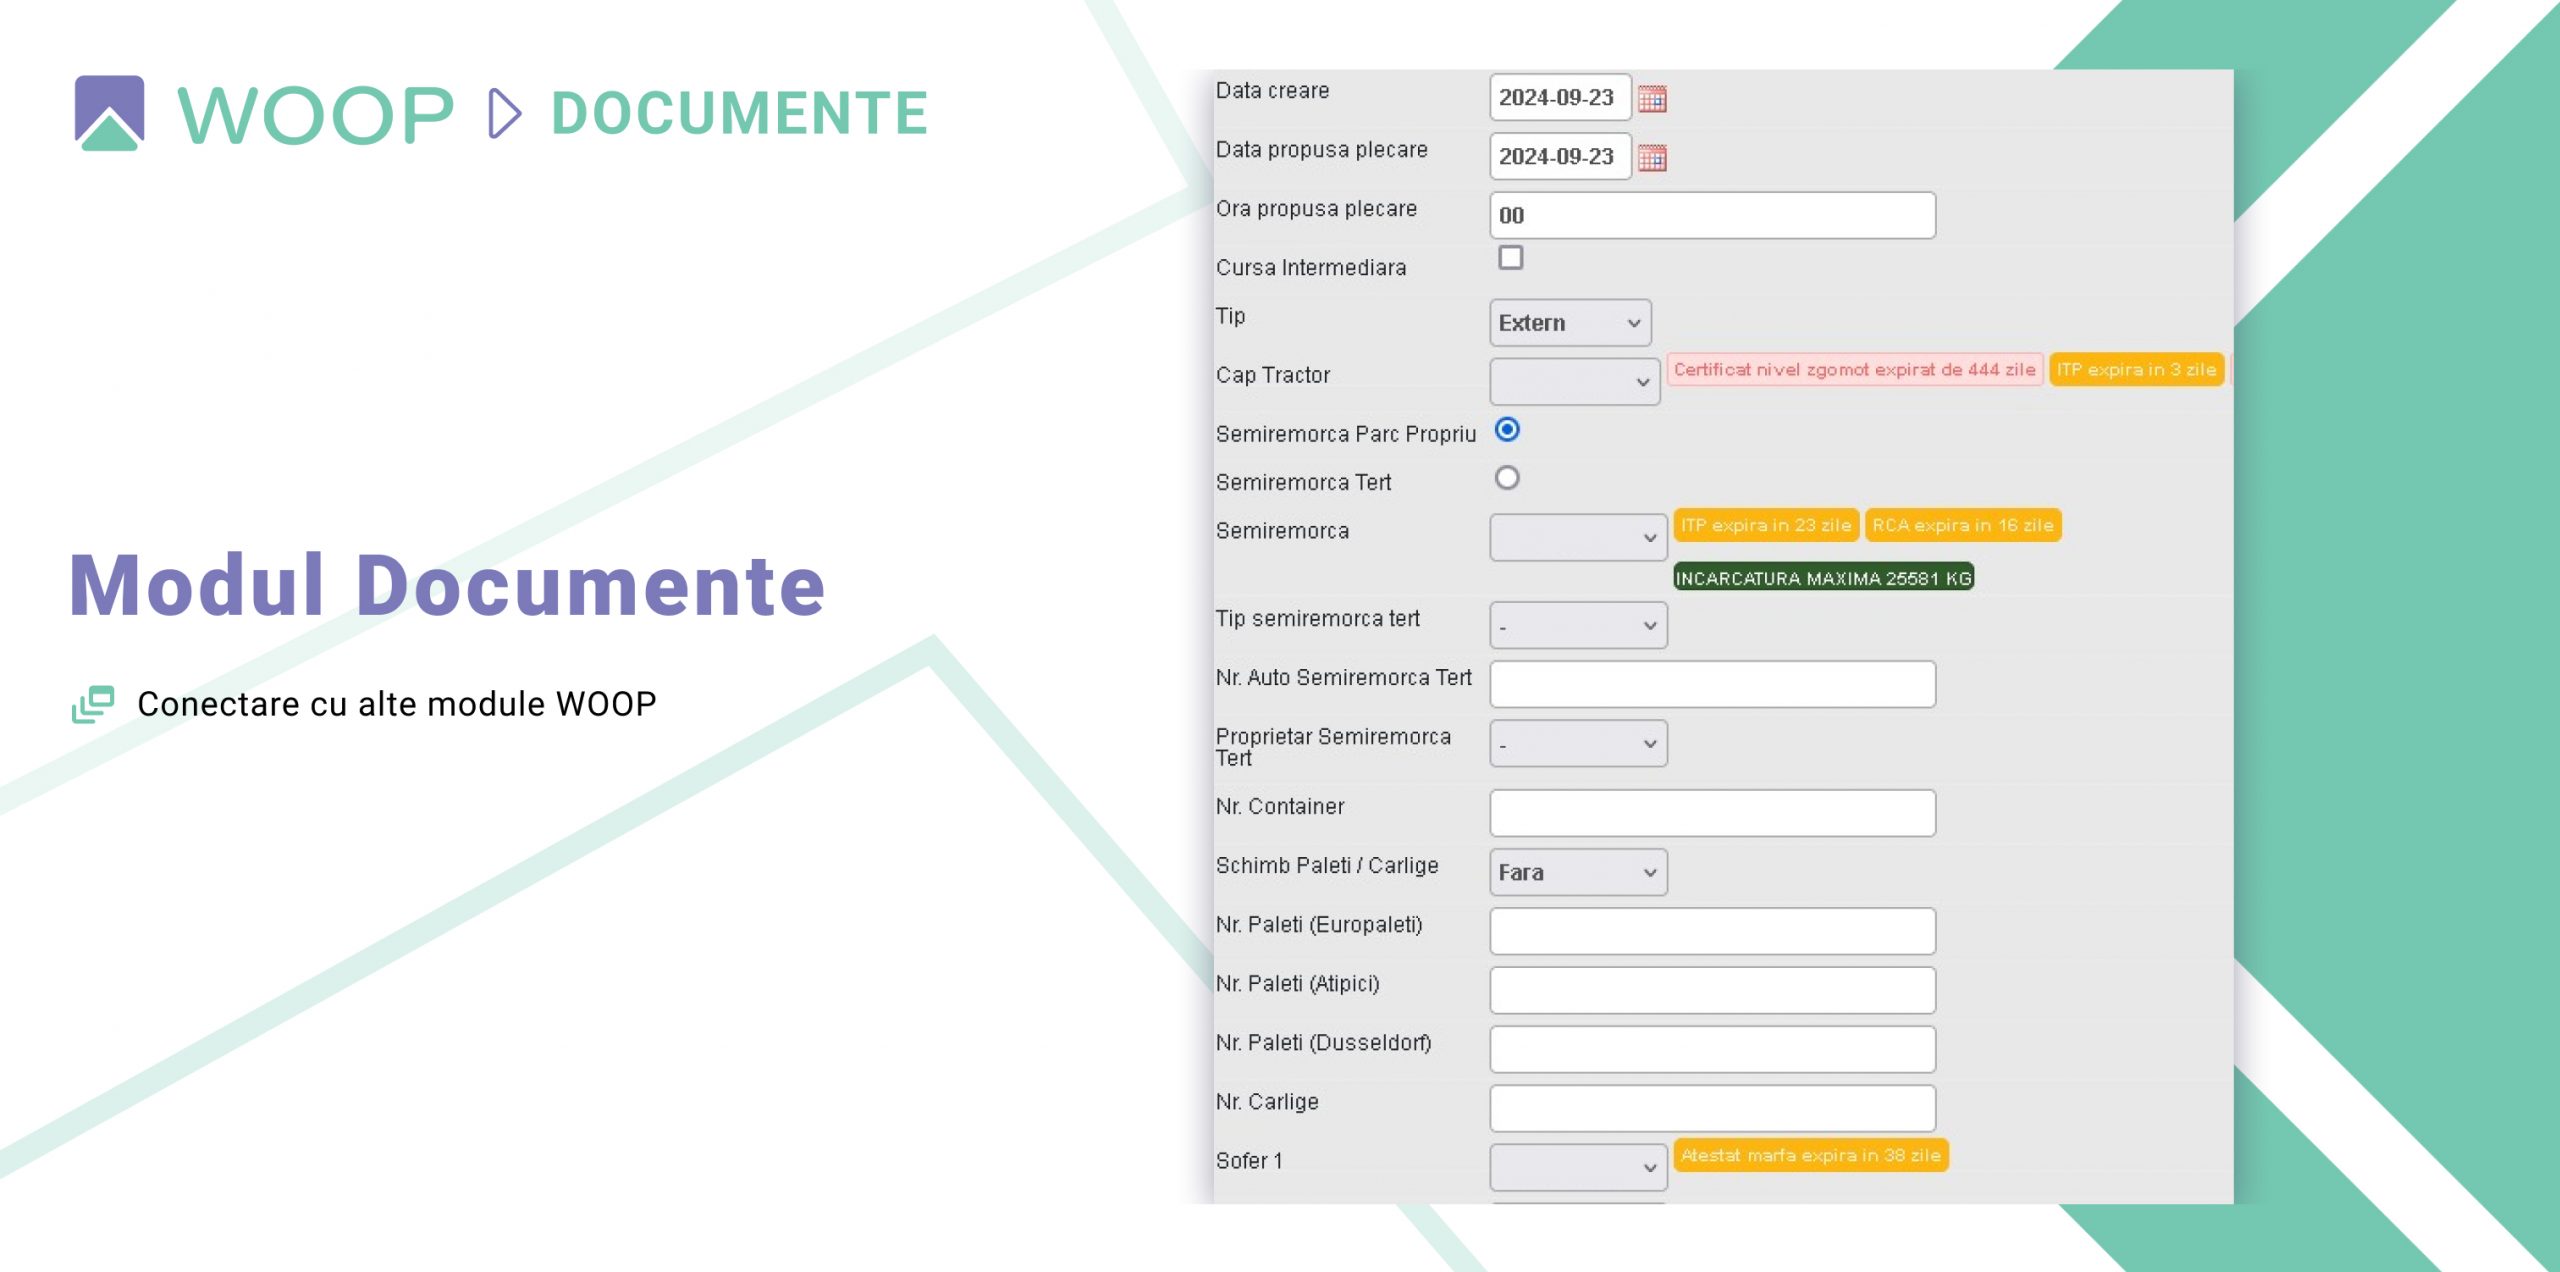This screenshot has height=1272, width=2560.
Task: Click the ITP expira in 23 zile badge
Action: pos(1766,525)
